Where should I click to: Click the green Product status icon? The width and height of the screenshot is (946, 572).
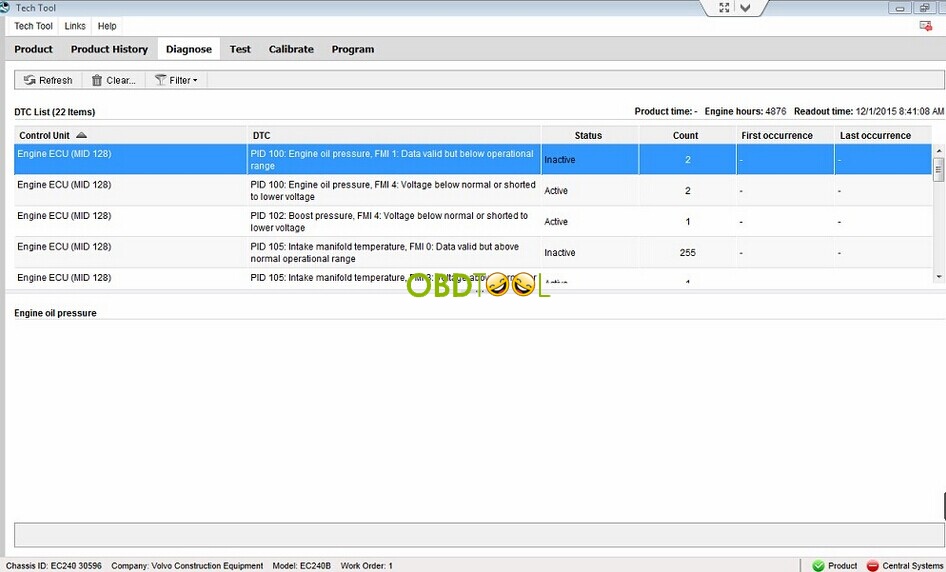(818, 565)
